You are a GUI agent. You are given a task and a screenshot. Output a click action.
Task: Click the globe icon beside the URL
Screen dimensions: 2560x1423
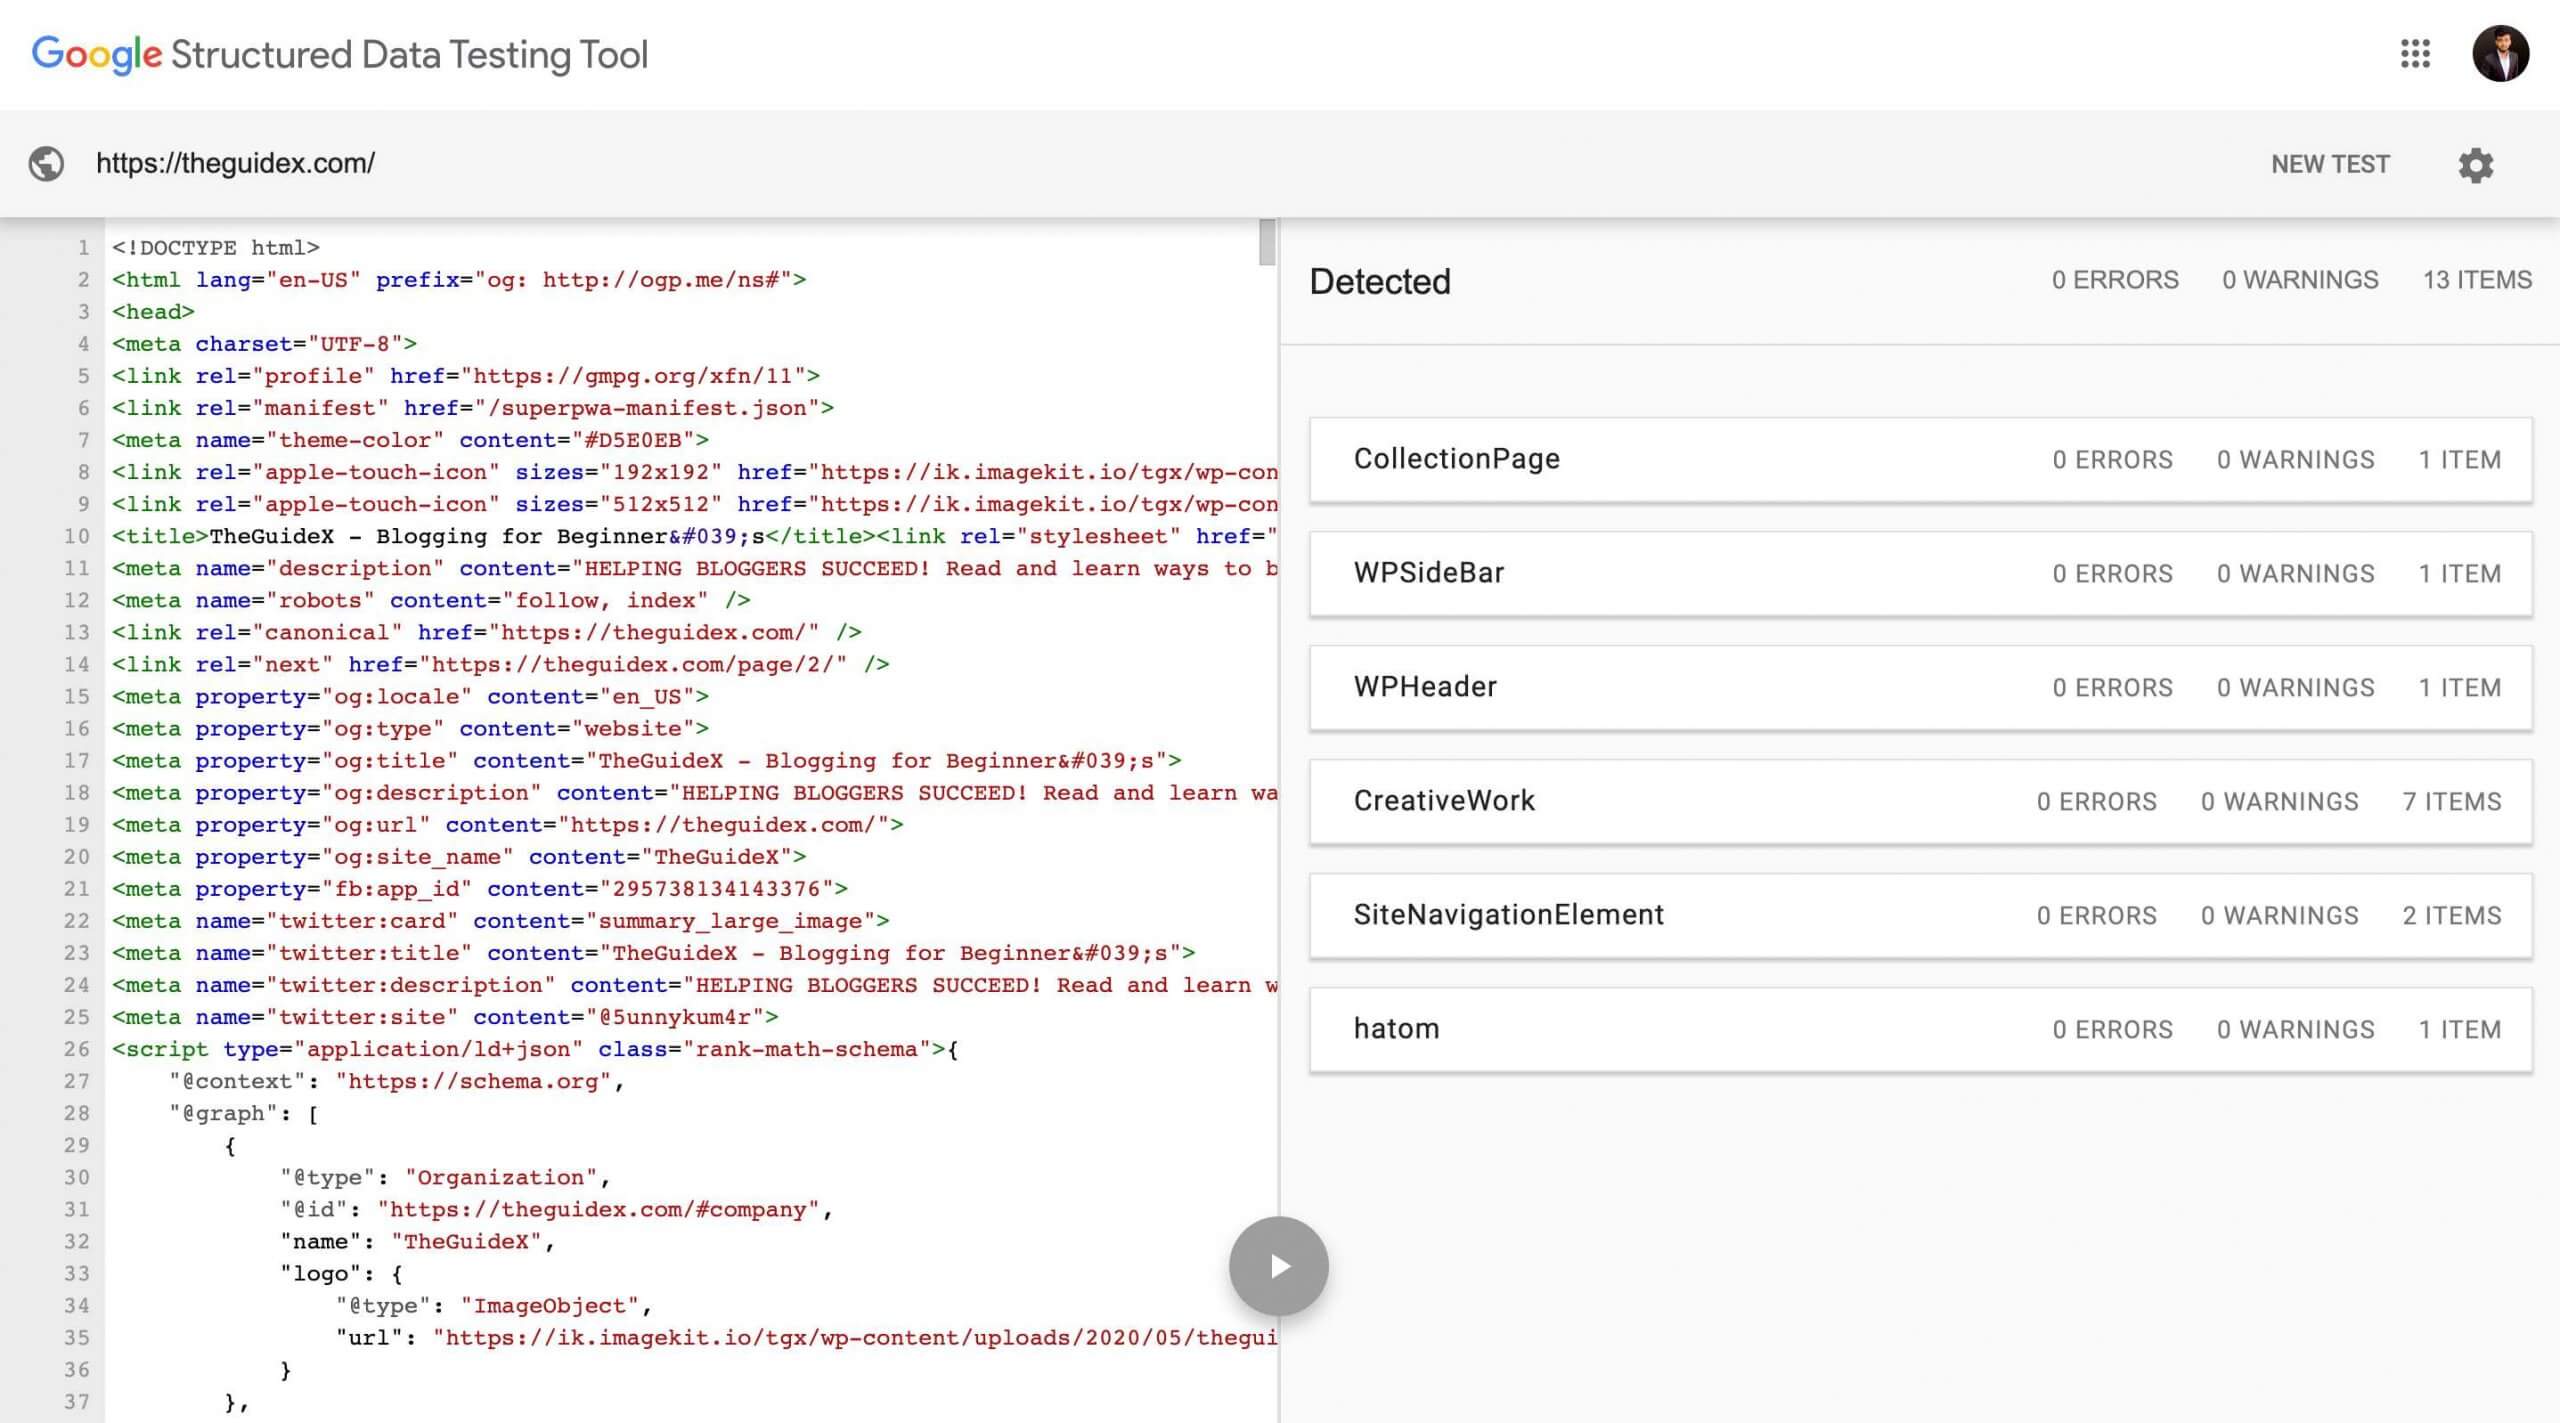tap(46, 164)
